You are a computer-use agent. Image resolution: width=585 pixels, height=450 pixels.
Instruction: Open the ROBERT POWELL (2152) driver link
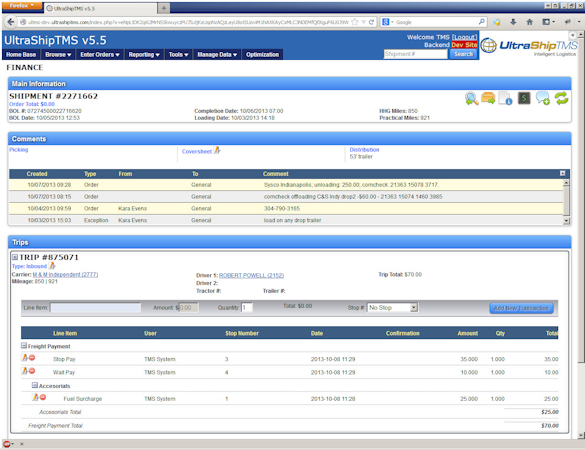[251, 275]
